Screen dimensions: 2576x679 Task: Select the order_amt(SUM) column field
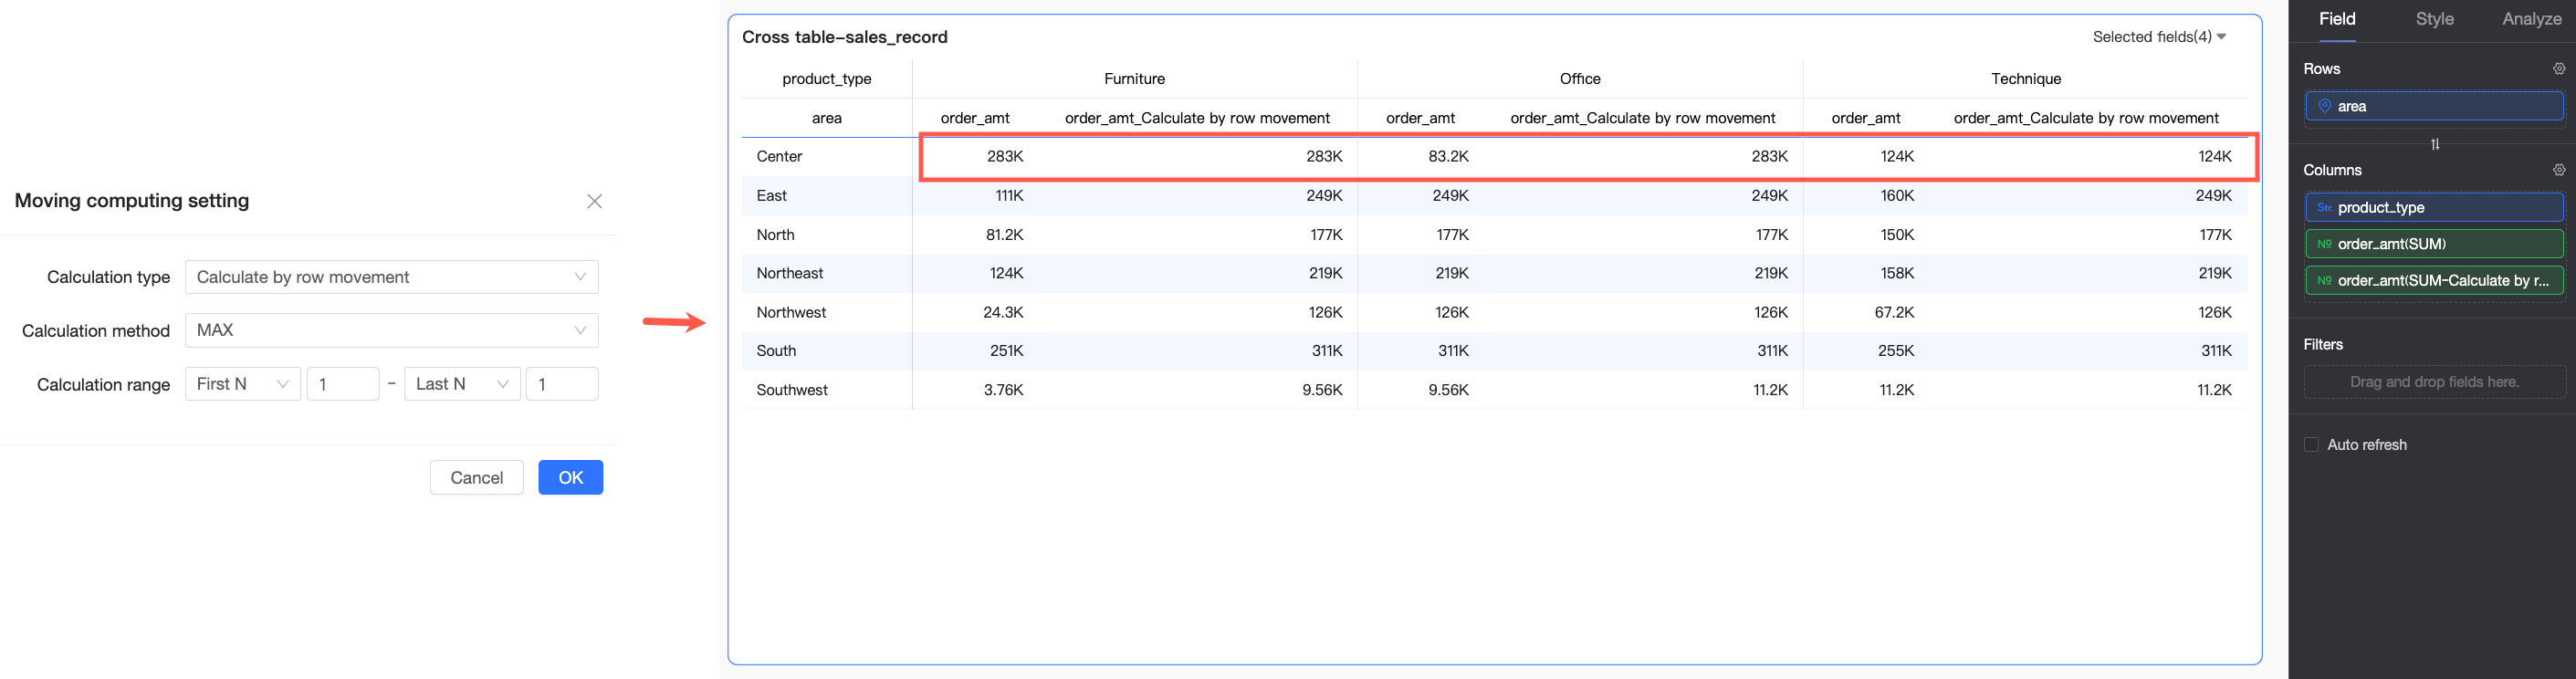pyautogui.click(x=2434, y=244)
